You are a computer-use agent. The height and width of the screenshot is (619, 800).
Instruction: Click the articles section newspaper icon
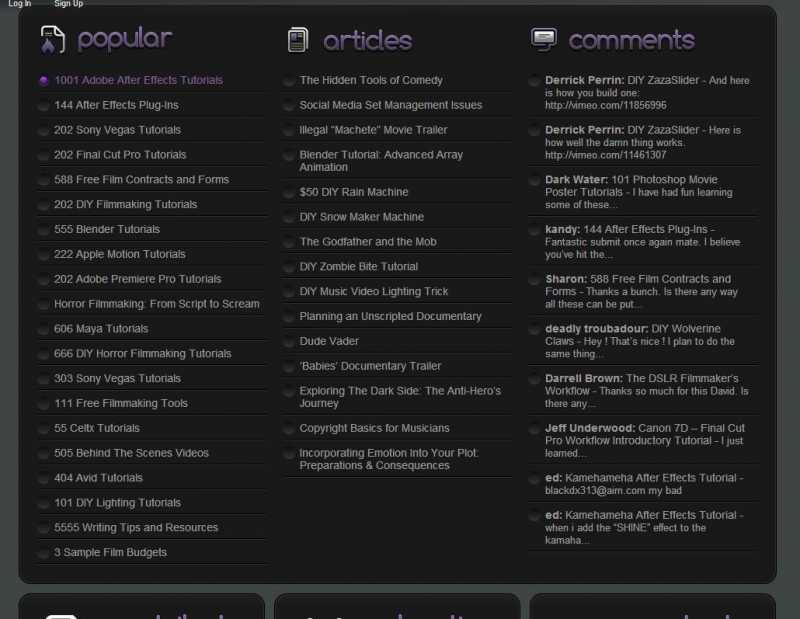(298, 40)
